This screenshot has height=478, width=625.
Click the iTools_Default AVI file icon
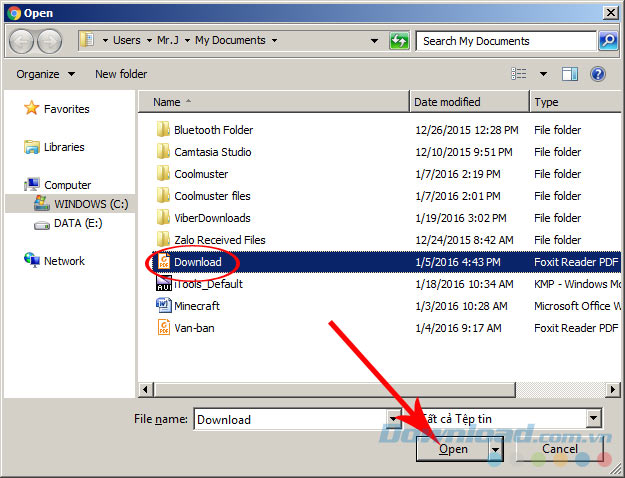163,283
